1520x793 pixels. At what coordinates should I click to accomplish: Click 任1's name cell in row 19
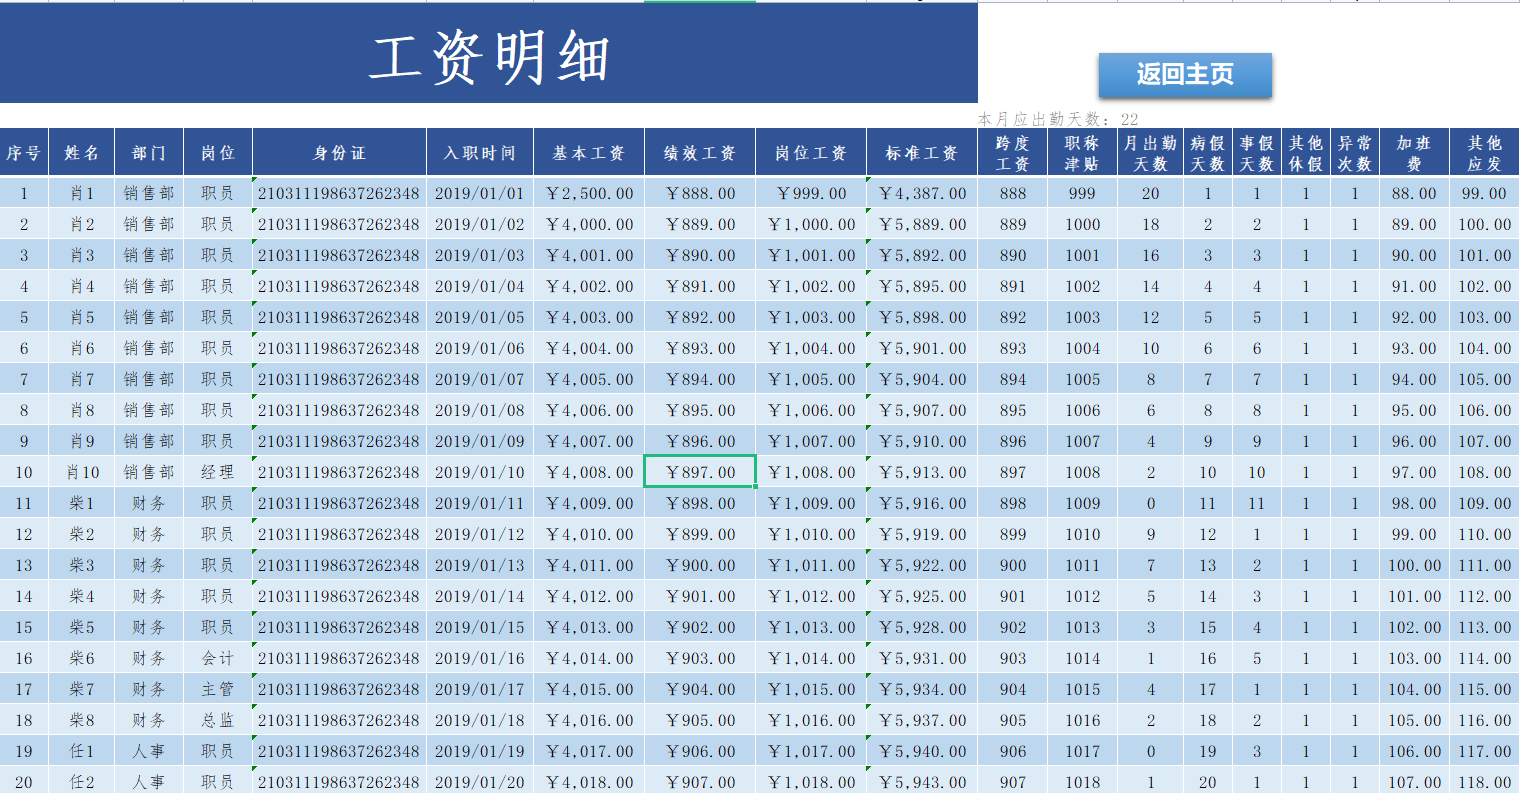click(x=82, y=750)
